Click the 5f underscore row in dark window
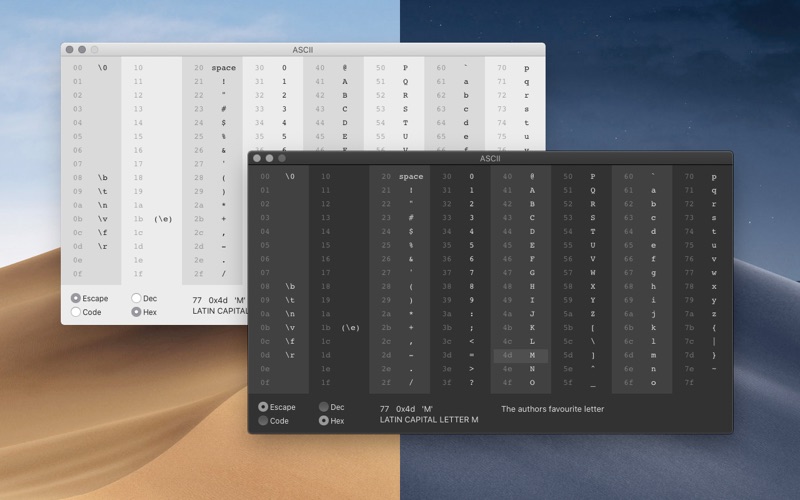The height and width of the screenshot is (500, 800). tap(581, 383)
